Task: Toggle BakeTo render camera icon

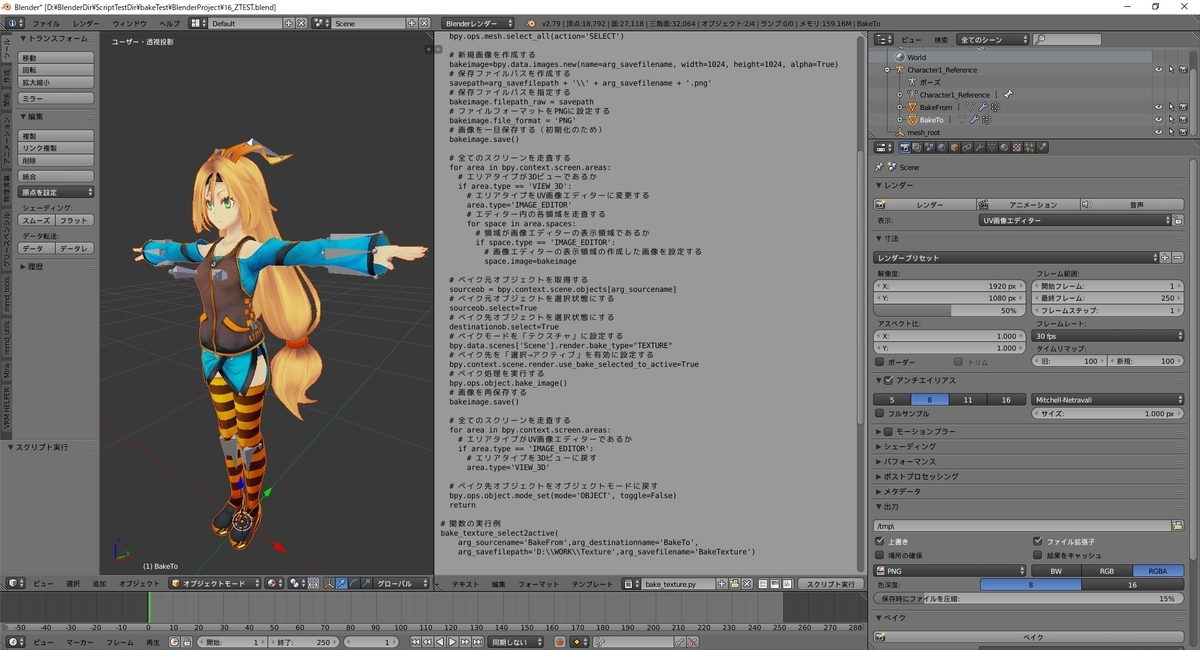Action: [x=1183, y=119]
